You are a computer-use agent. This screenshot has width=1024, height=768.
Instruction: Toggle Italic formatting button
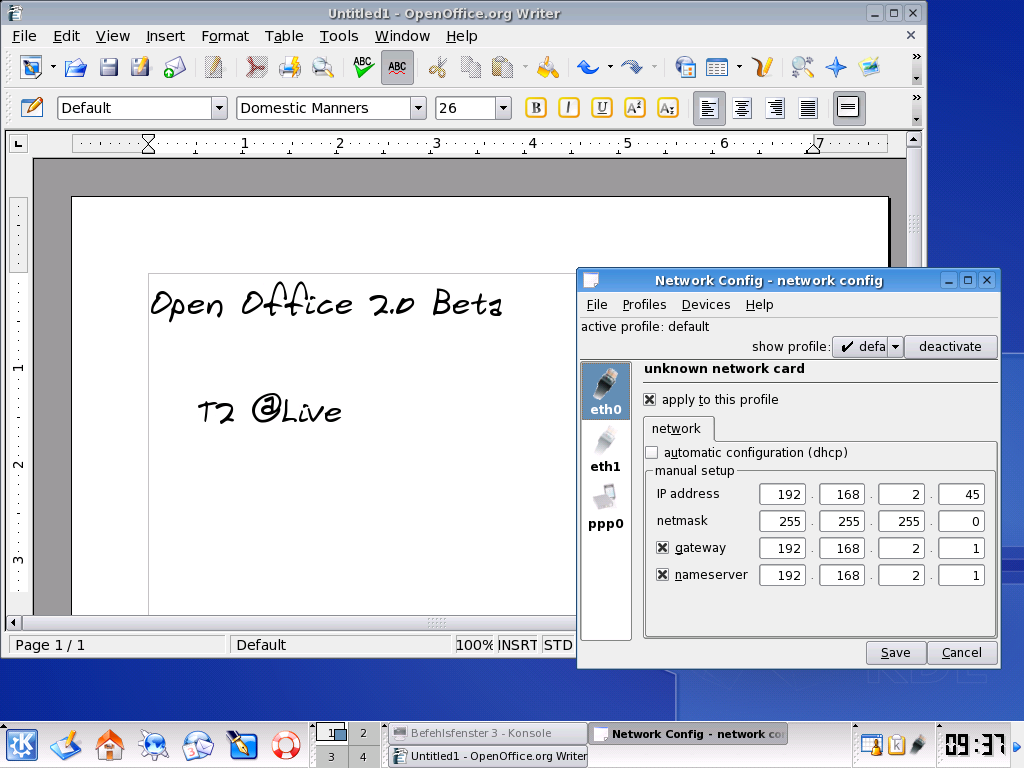coord(569,108)
